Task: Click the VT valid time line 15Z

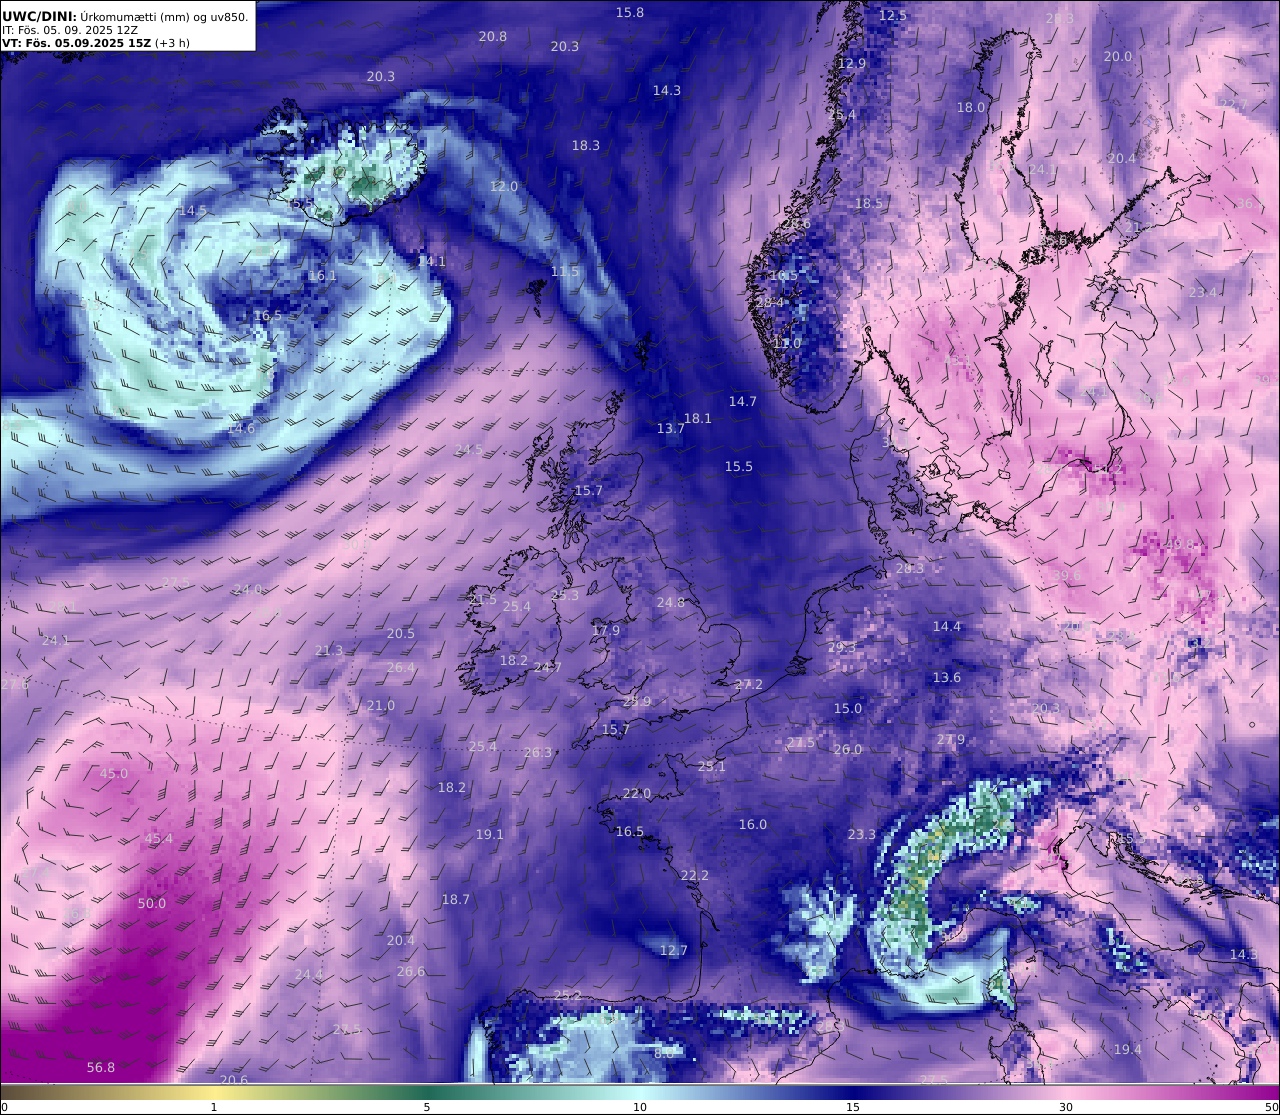Action: pos(96,43)
